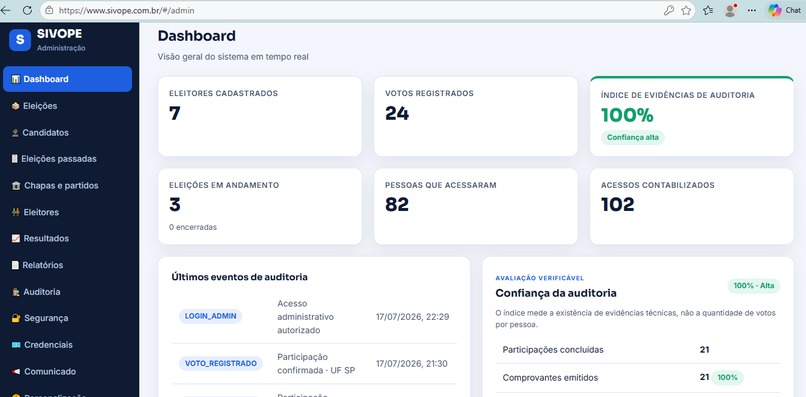
Task: Click 'Acesso administrativo autorizado' event text
Action: click(x=305, y=317)
